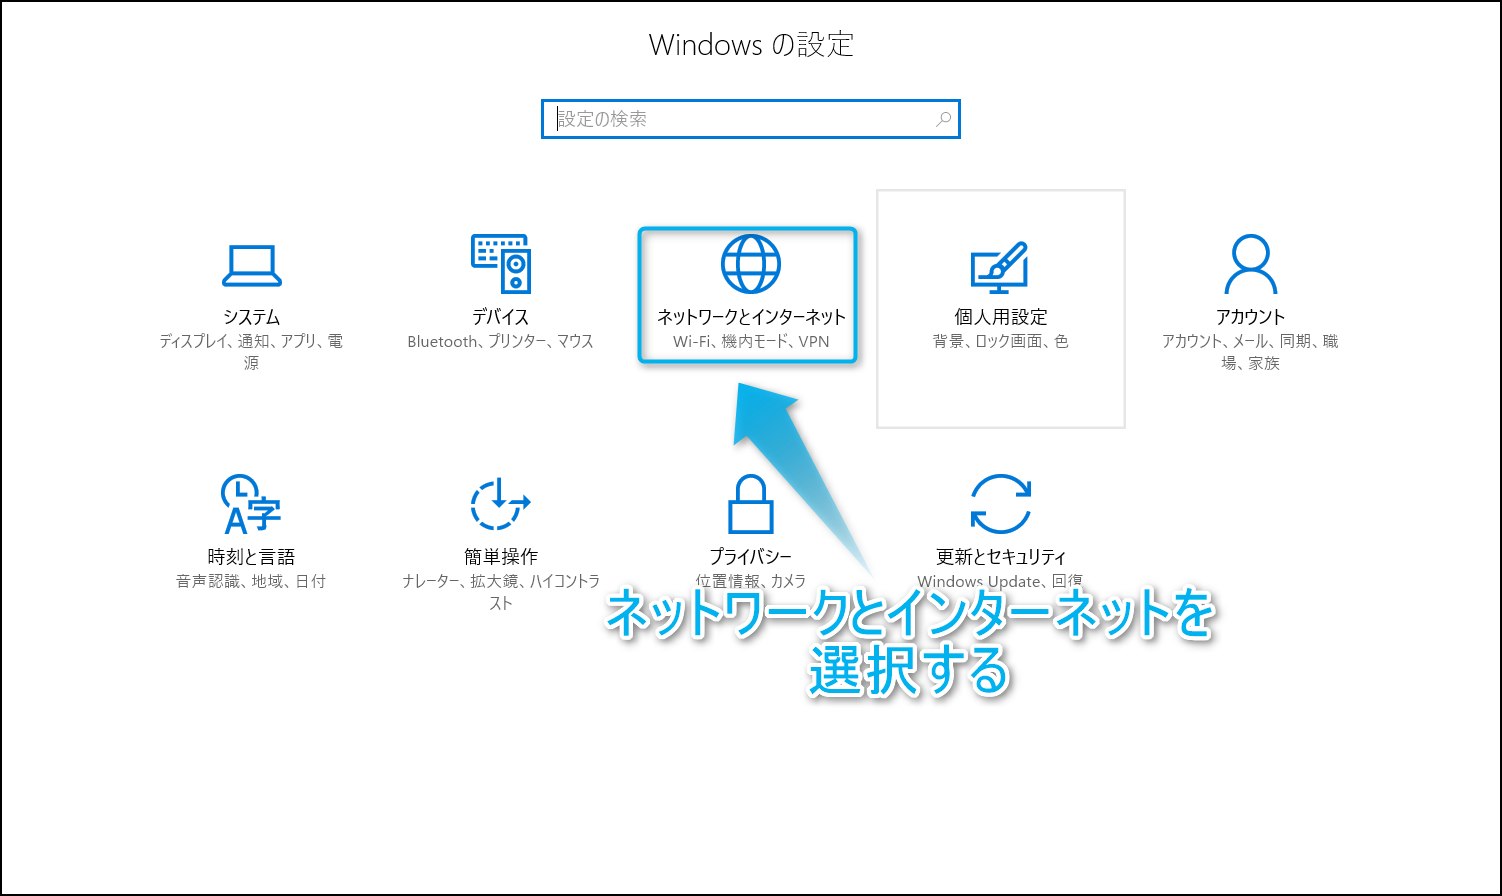
Task: Open the 個人用設定 label
Action: tap(1000, 317)
